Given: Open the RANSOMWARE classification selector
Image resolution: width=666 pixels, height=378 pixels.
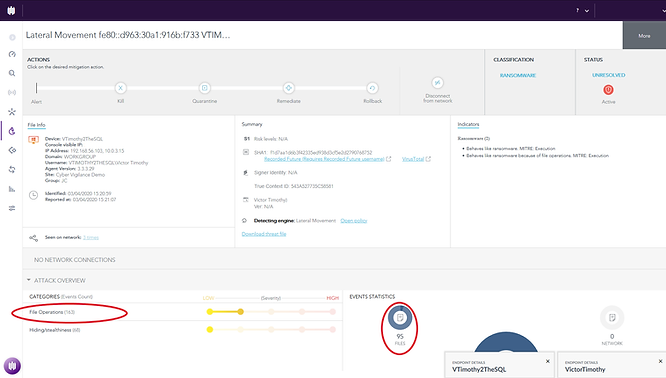Looking at the screenshot, I should pyautogui.click(x=518, y=75).
